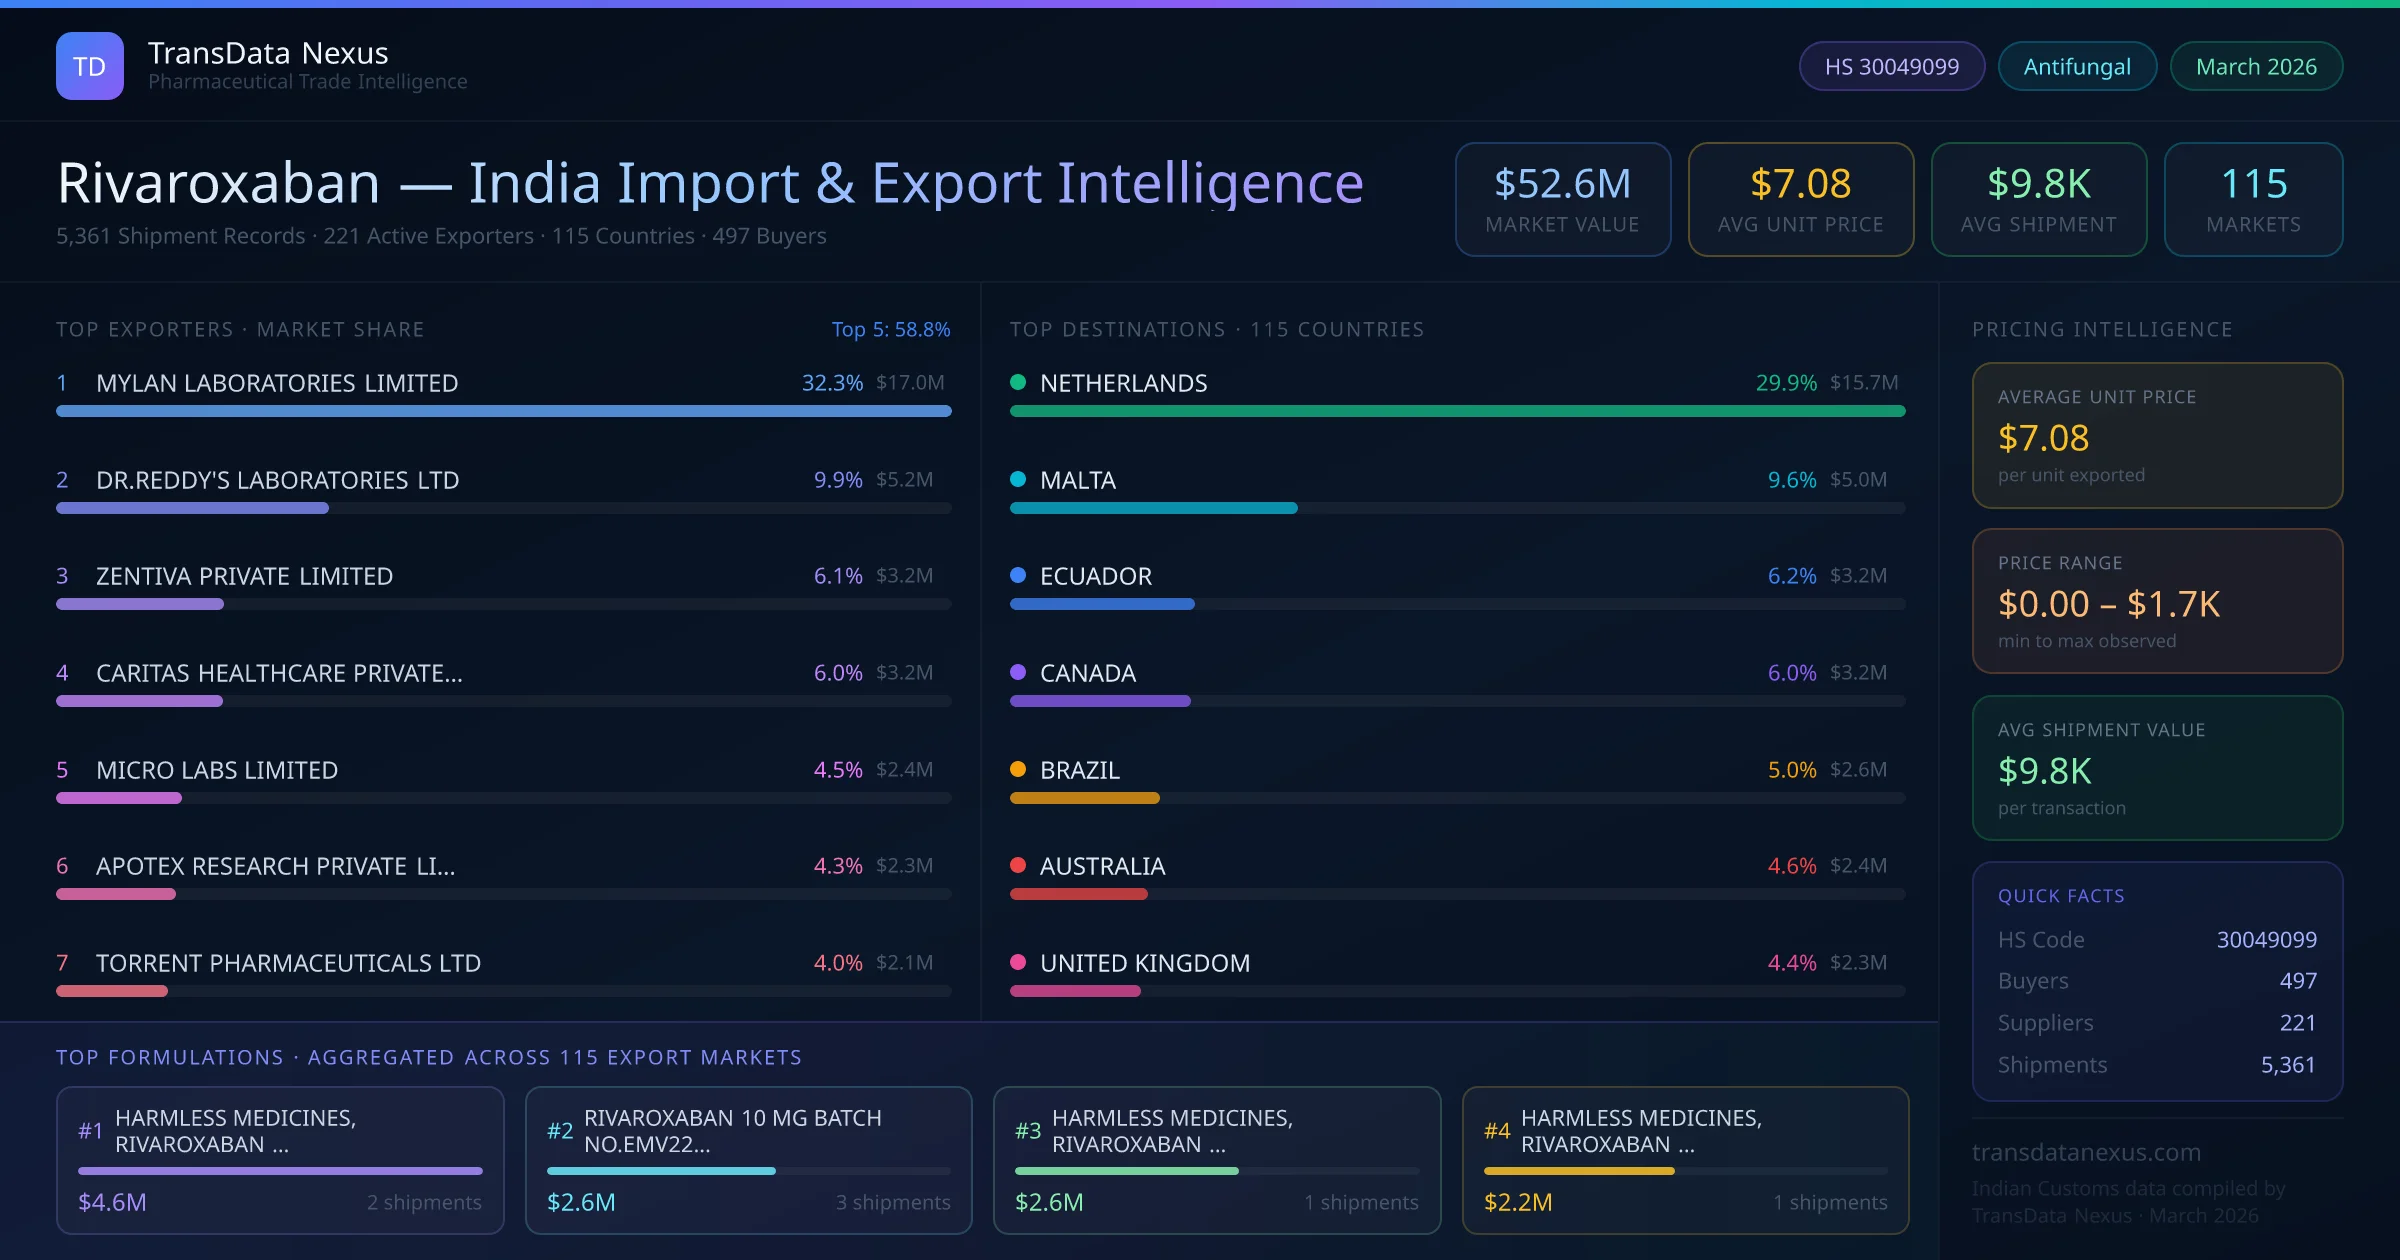Open the $52.6M Market Value card
This screenshot has width=2400, height=1260.
[1562, 199]
